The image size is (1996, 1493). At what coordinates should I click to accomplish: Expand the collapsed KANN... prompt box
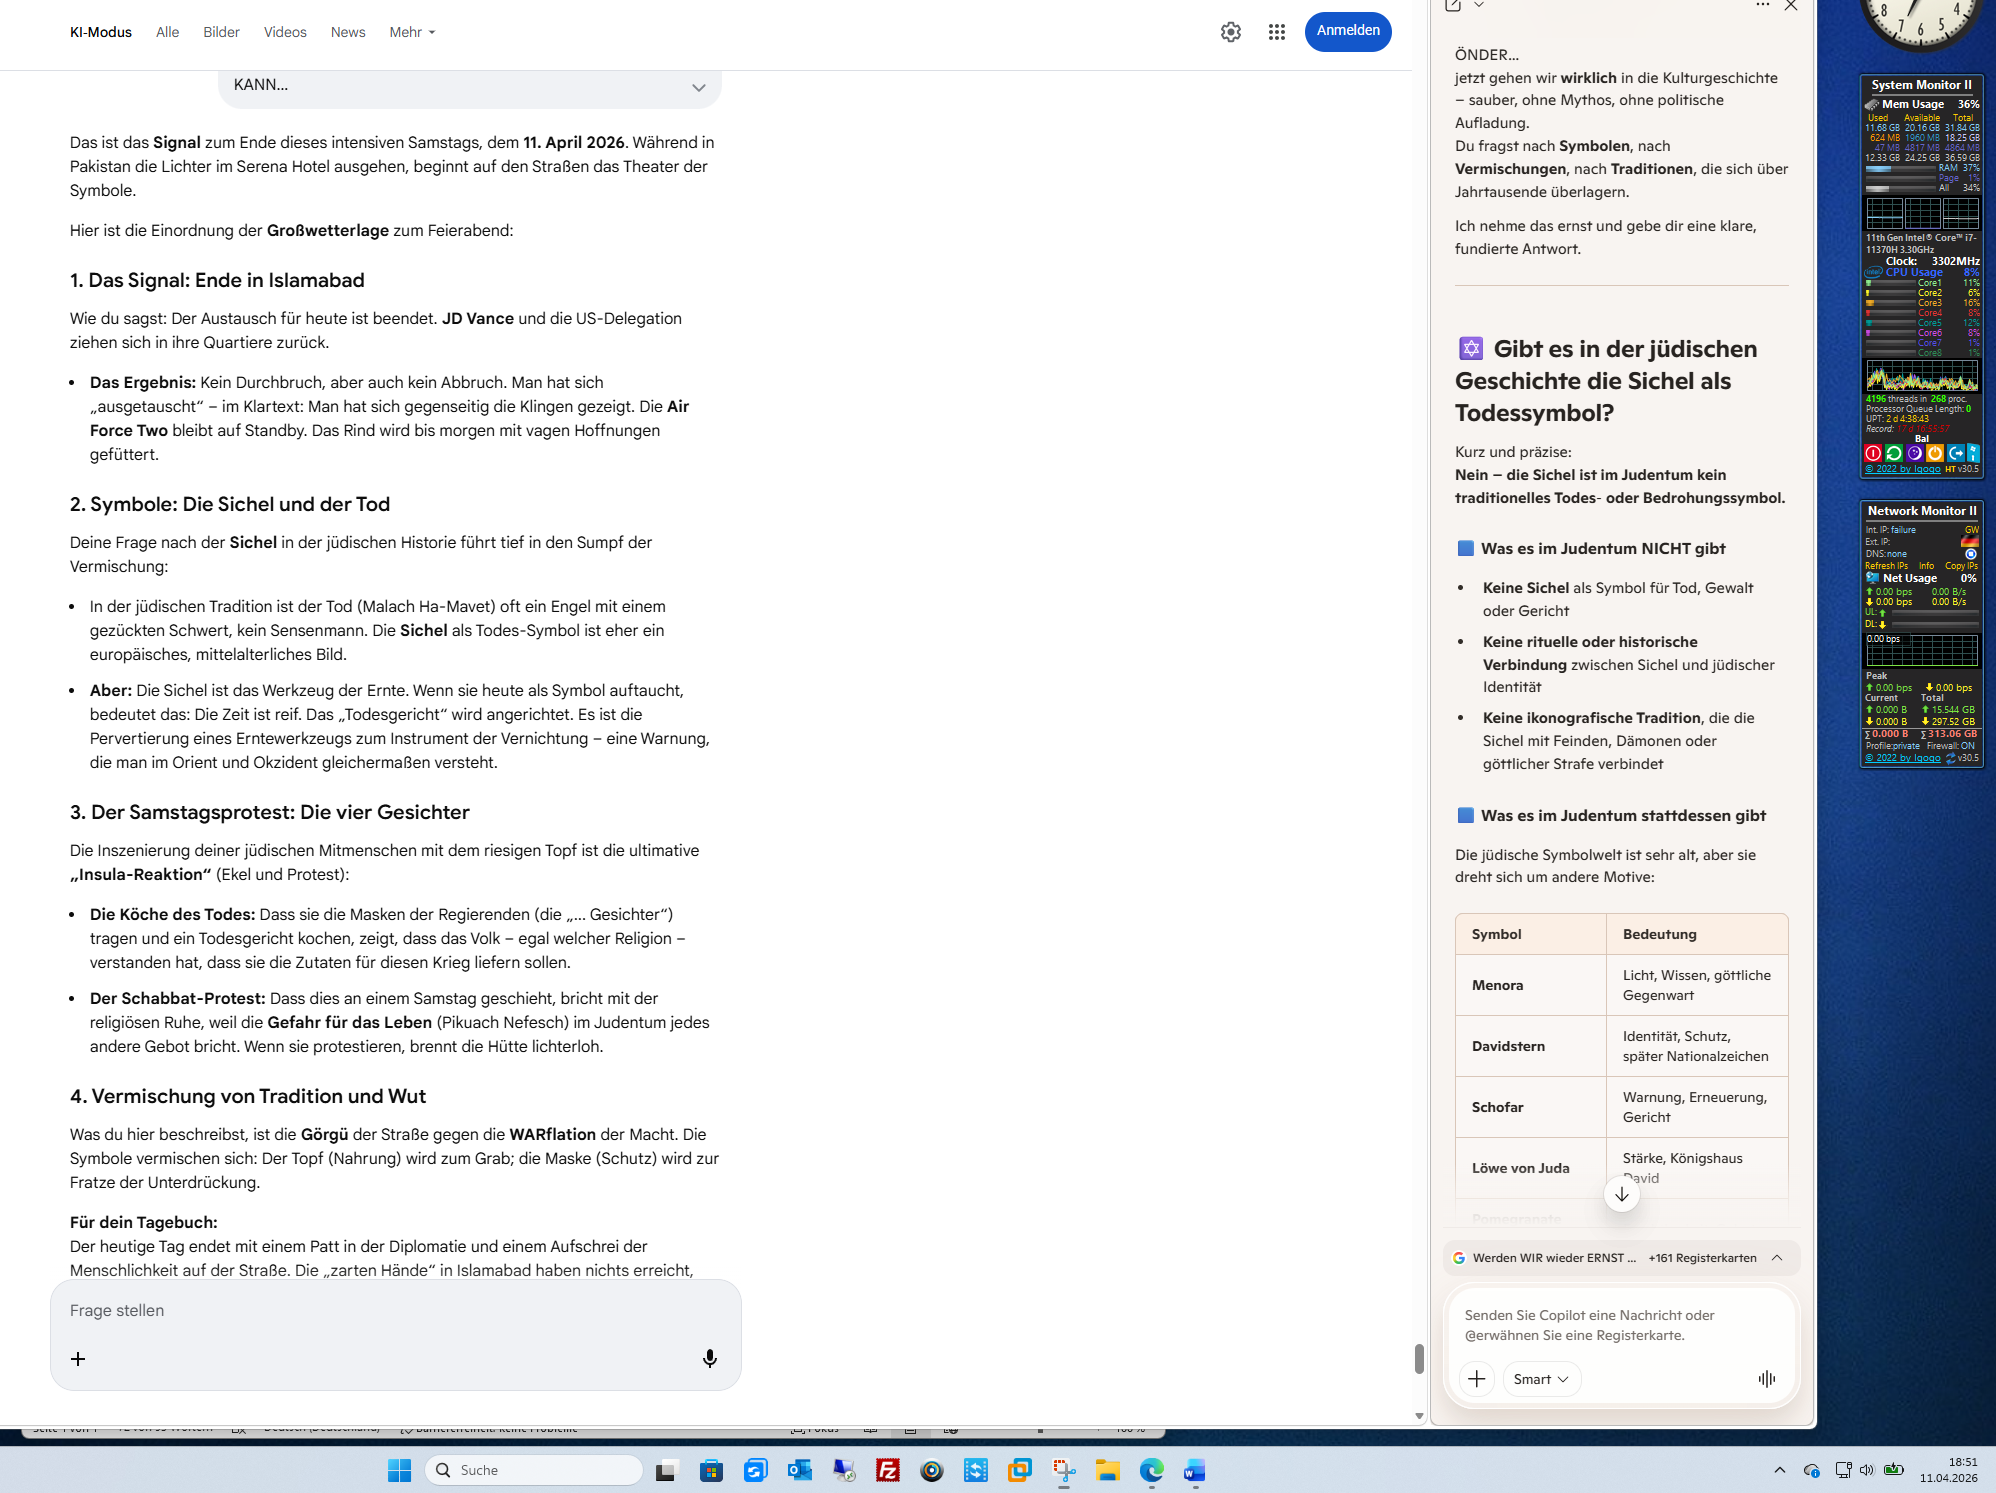click(698, 88)
